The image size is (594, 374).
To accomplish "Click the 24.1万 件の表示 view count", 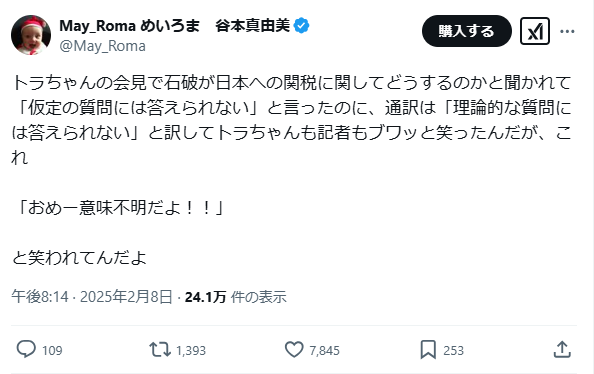I will tap(236, 297).
